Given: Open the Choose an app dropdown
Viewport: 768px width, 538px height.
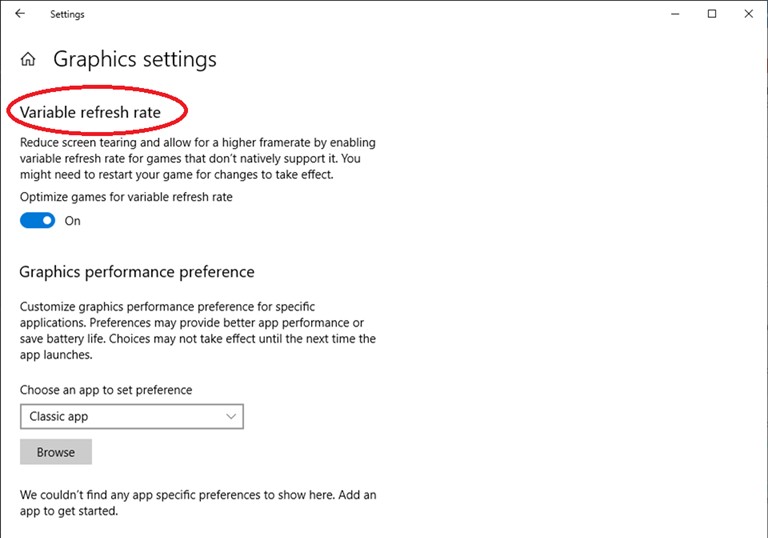Looking at the screenshot, I should pos(132,416).
